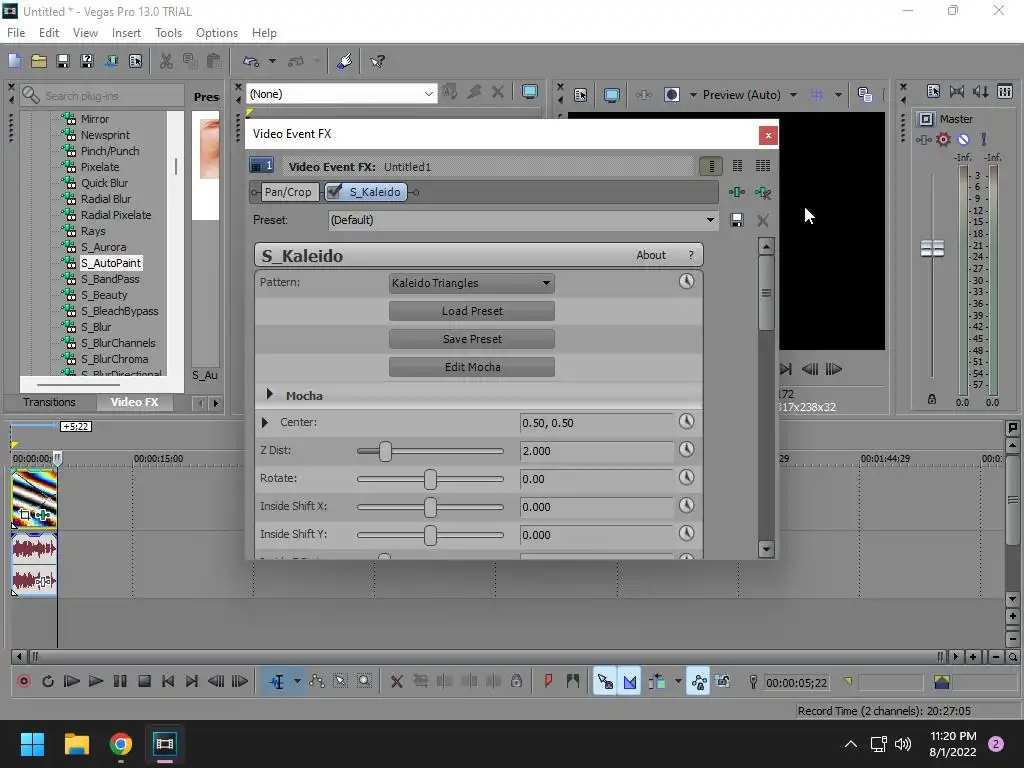Select the Zoom Edit tool
This screenshot has width=1024, height=768.
(x=364, y=682)
